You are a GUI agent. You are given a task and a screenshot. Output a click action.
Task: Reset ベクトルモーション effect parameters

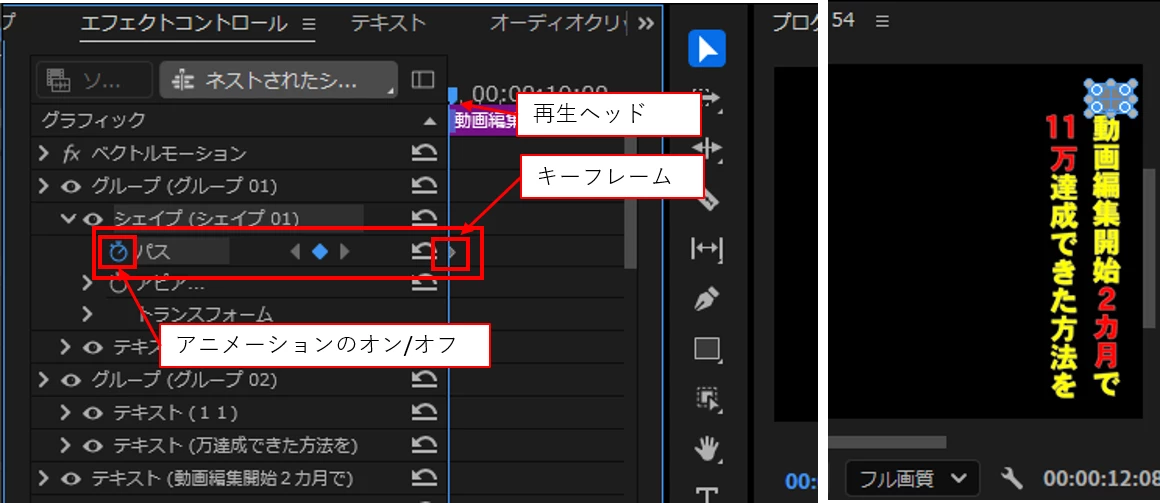click(424, 153)
